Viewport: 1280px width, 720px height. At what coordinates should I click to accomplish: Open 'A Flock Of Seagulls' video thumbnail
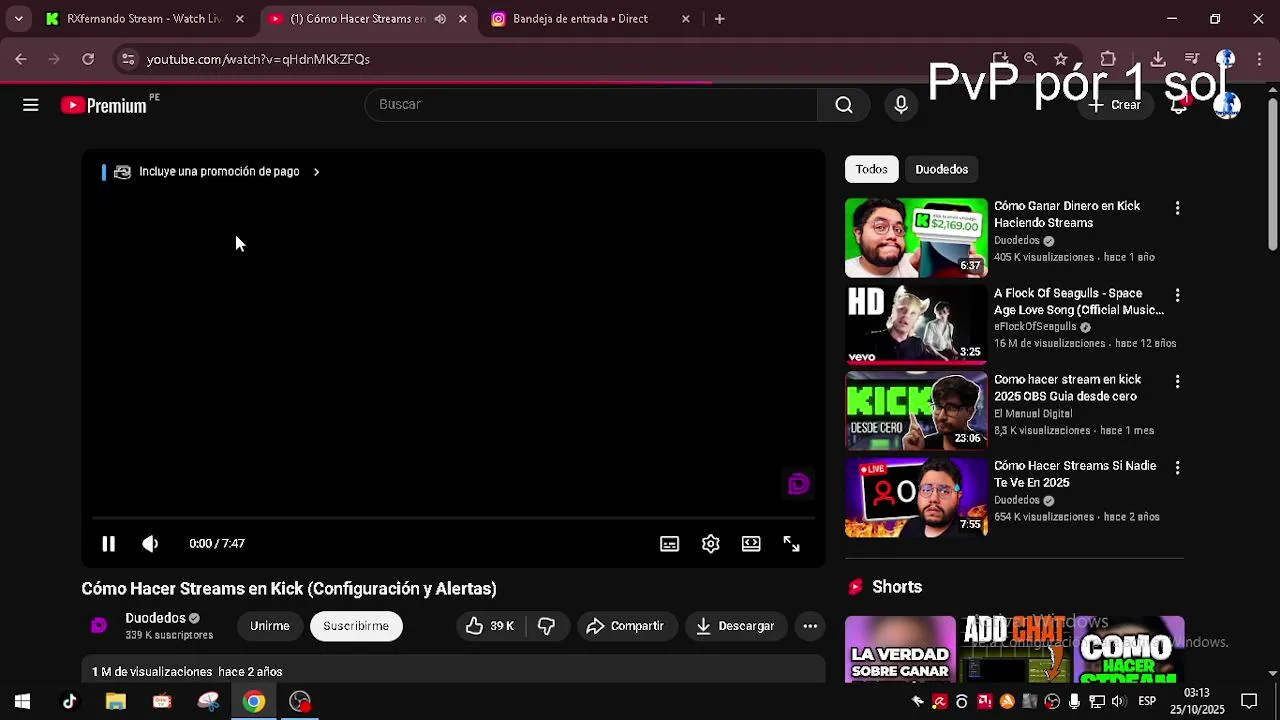(916, 325)
